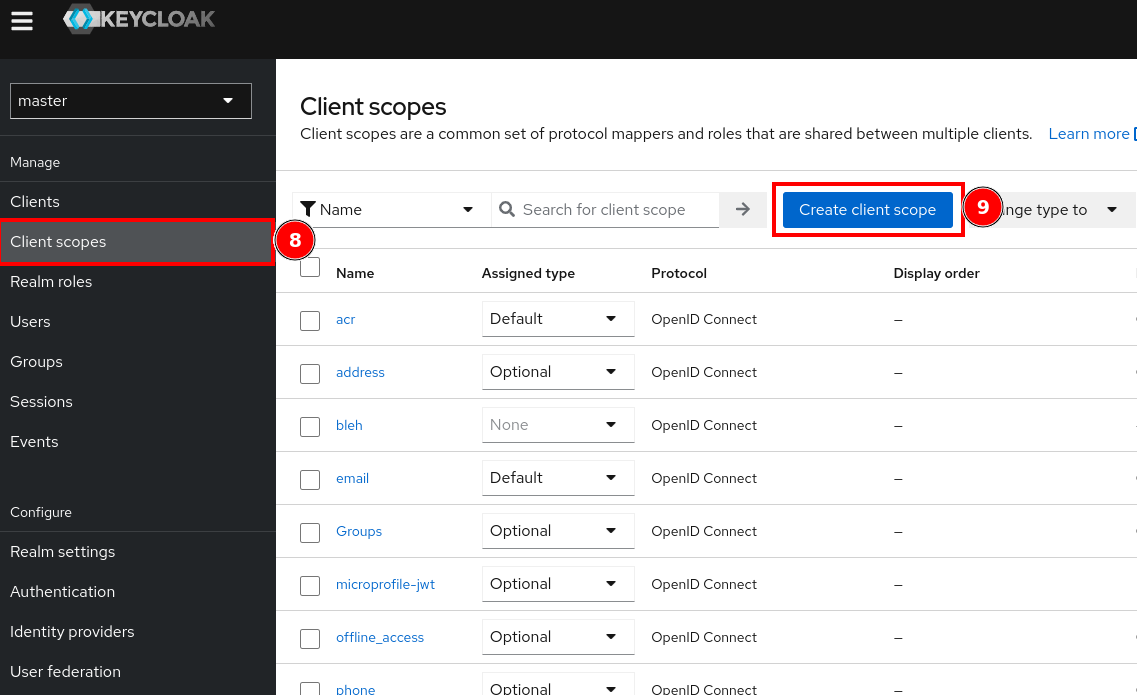Go to the Authentication section

(62, 591)
